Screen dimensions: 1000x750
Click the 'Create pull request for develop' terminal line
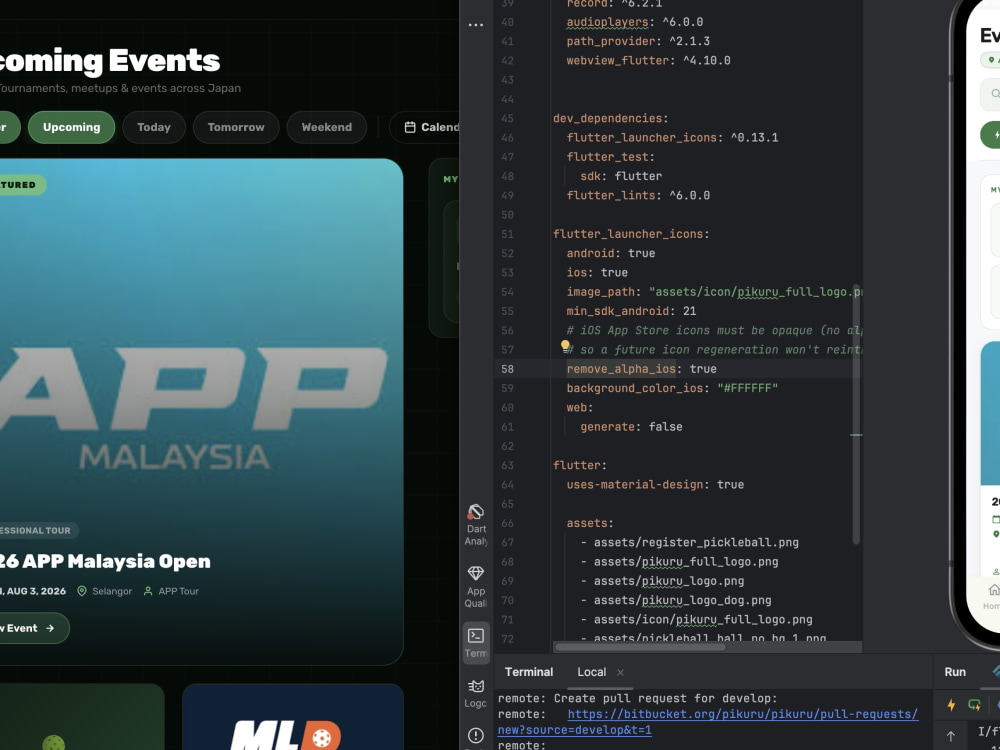[x=638, y=698]
